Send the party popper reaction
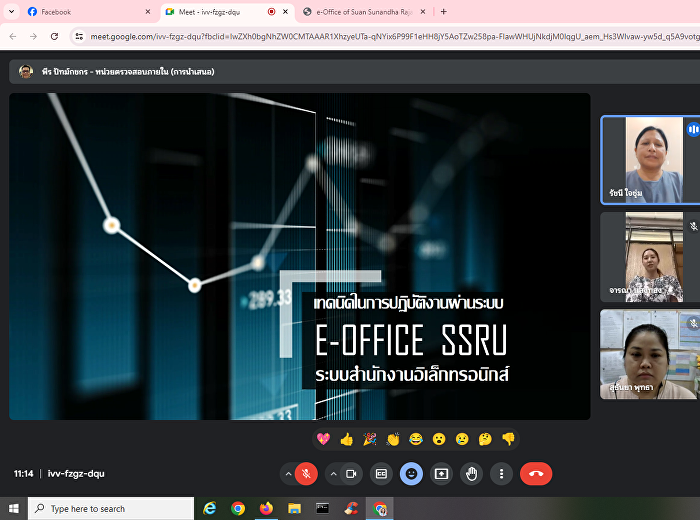Screen dimensions: 700x520 370,439
